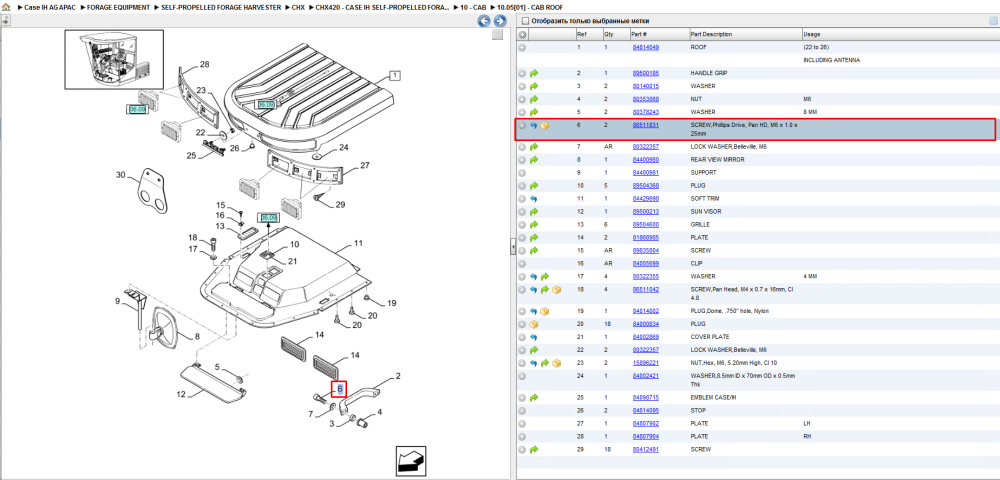Screen dimensions: 1000x480
Task: Enable 'Отобразить только выбранные метки' checkbox
Action: click(x=525, y=21)
